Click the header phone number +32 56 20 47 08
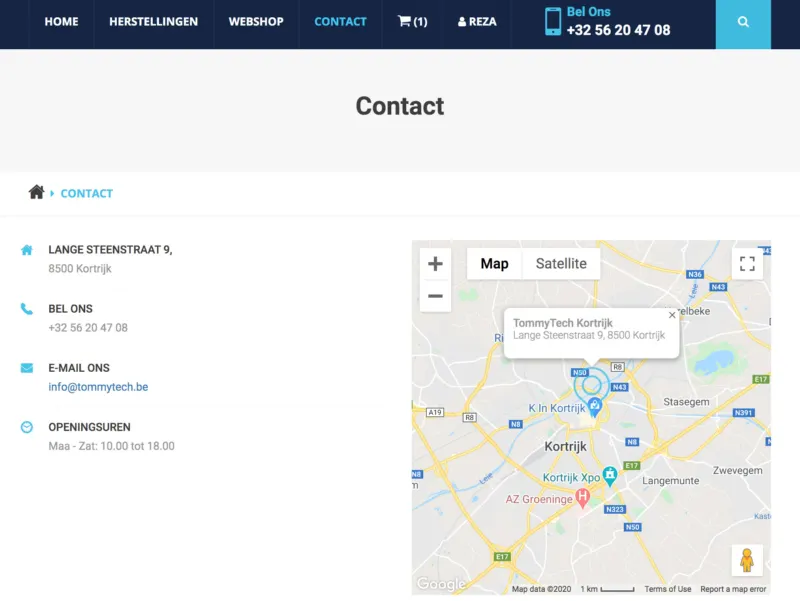 (618, 30)
